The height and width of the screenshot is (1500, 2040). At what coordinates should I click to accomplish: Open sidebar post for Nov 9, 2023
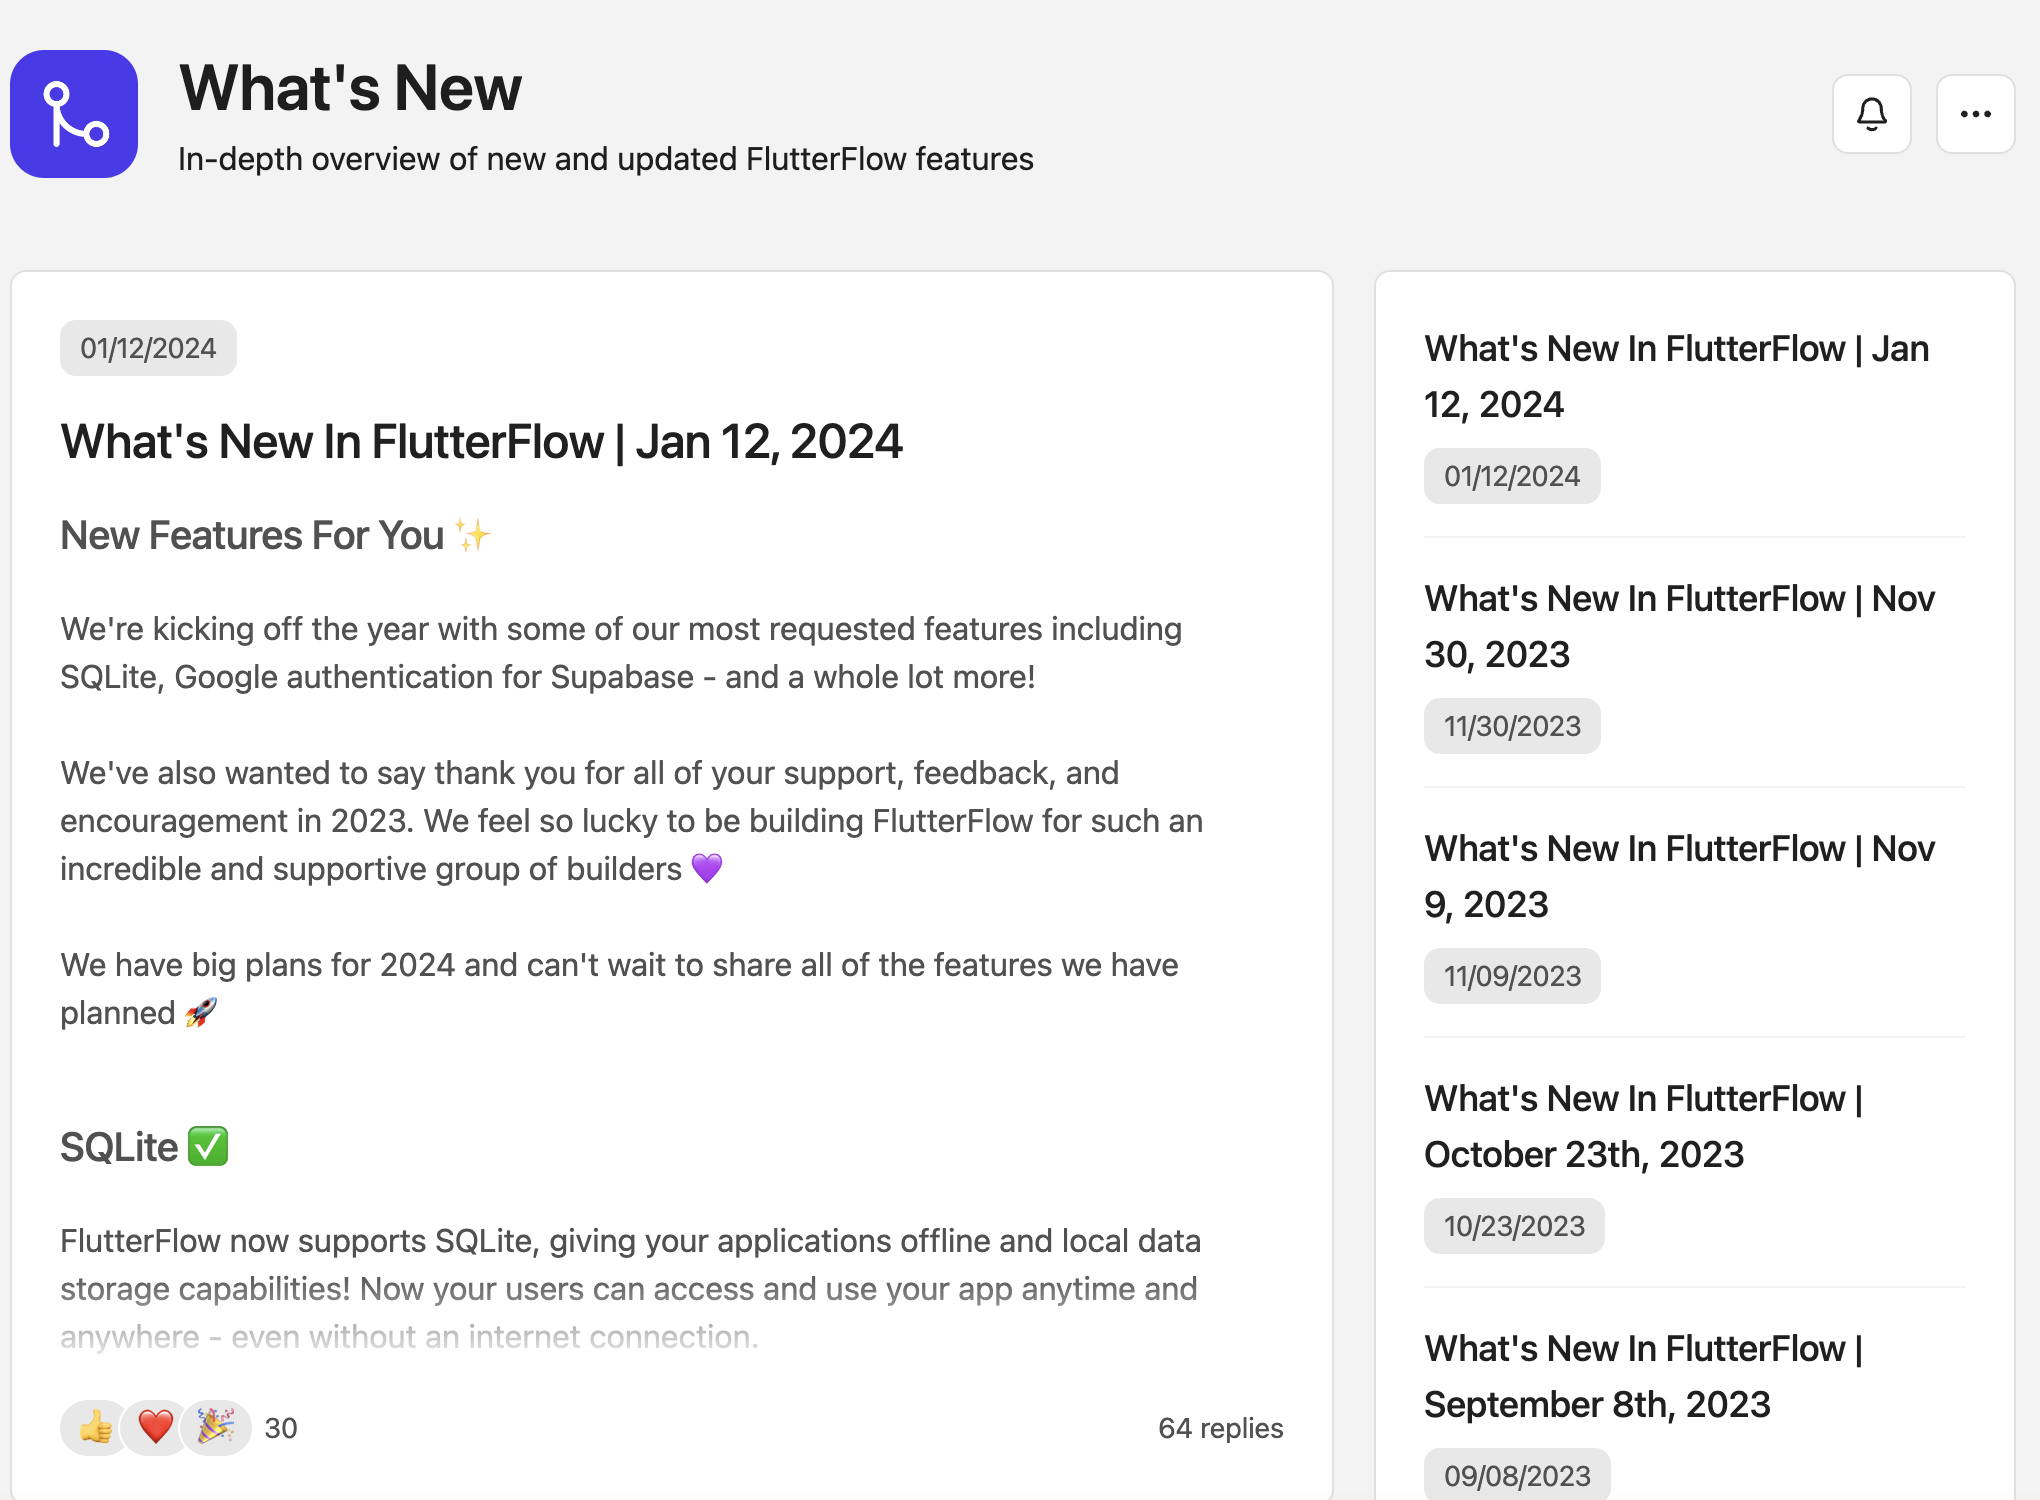tap(1679, 876)
